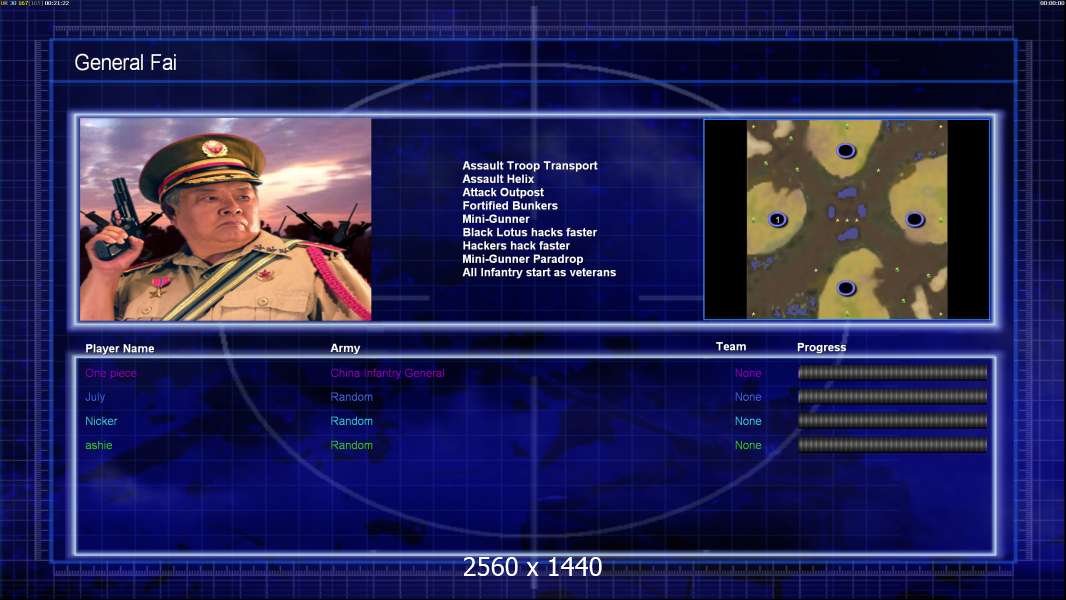Click the General Fai portrait image
1066x600 pixels.
point(226,219)
